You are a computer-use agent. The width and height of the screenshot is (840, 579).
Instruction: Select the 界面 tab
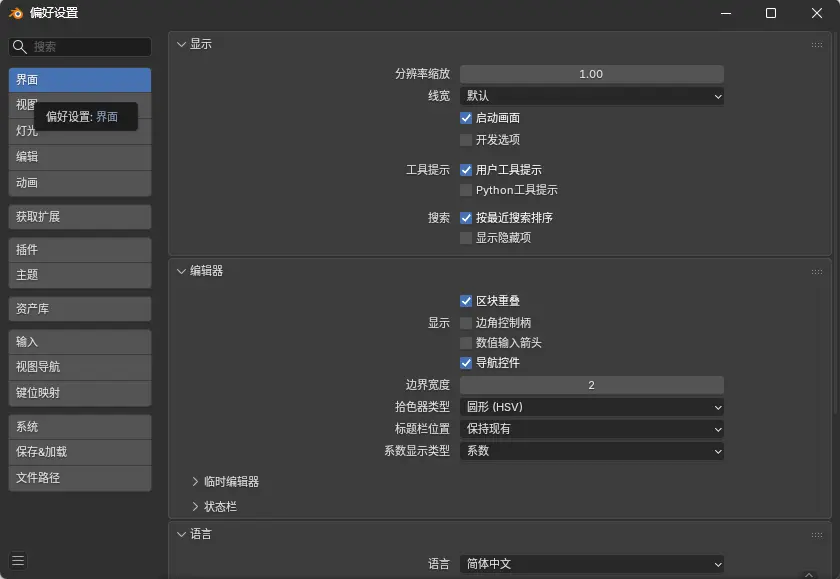pyautogui.click(x=80, y=80)
